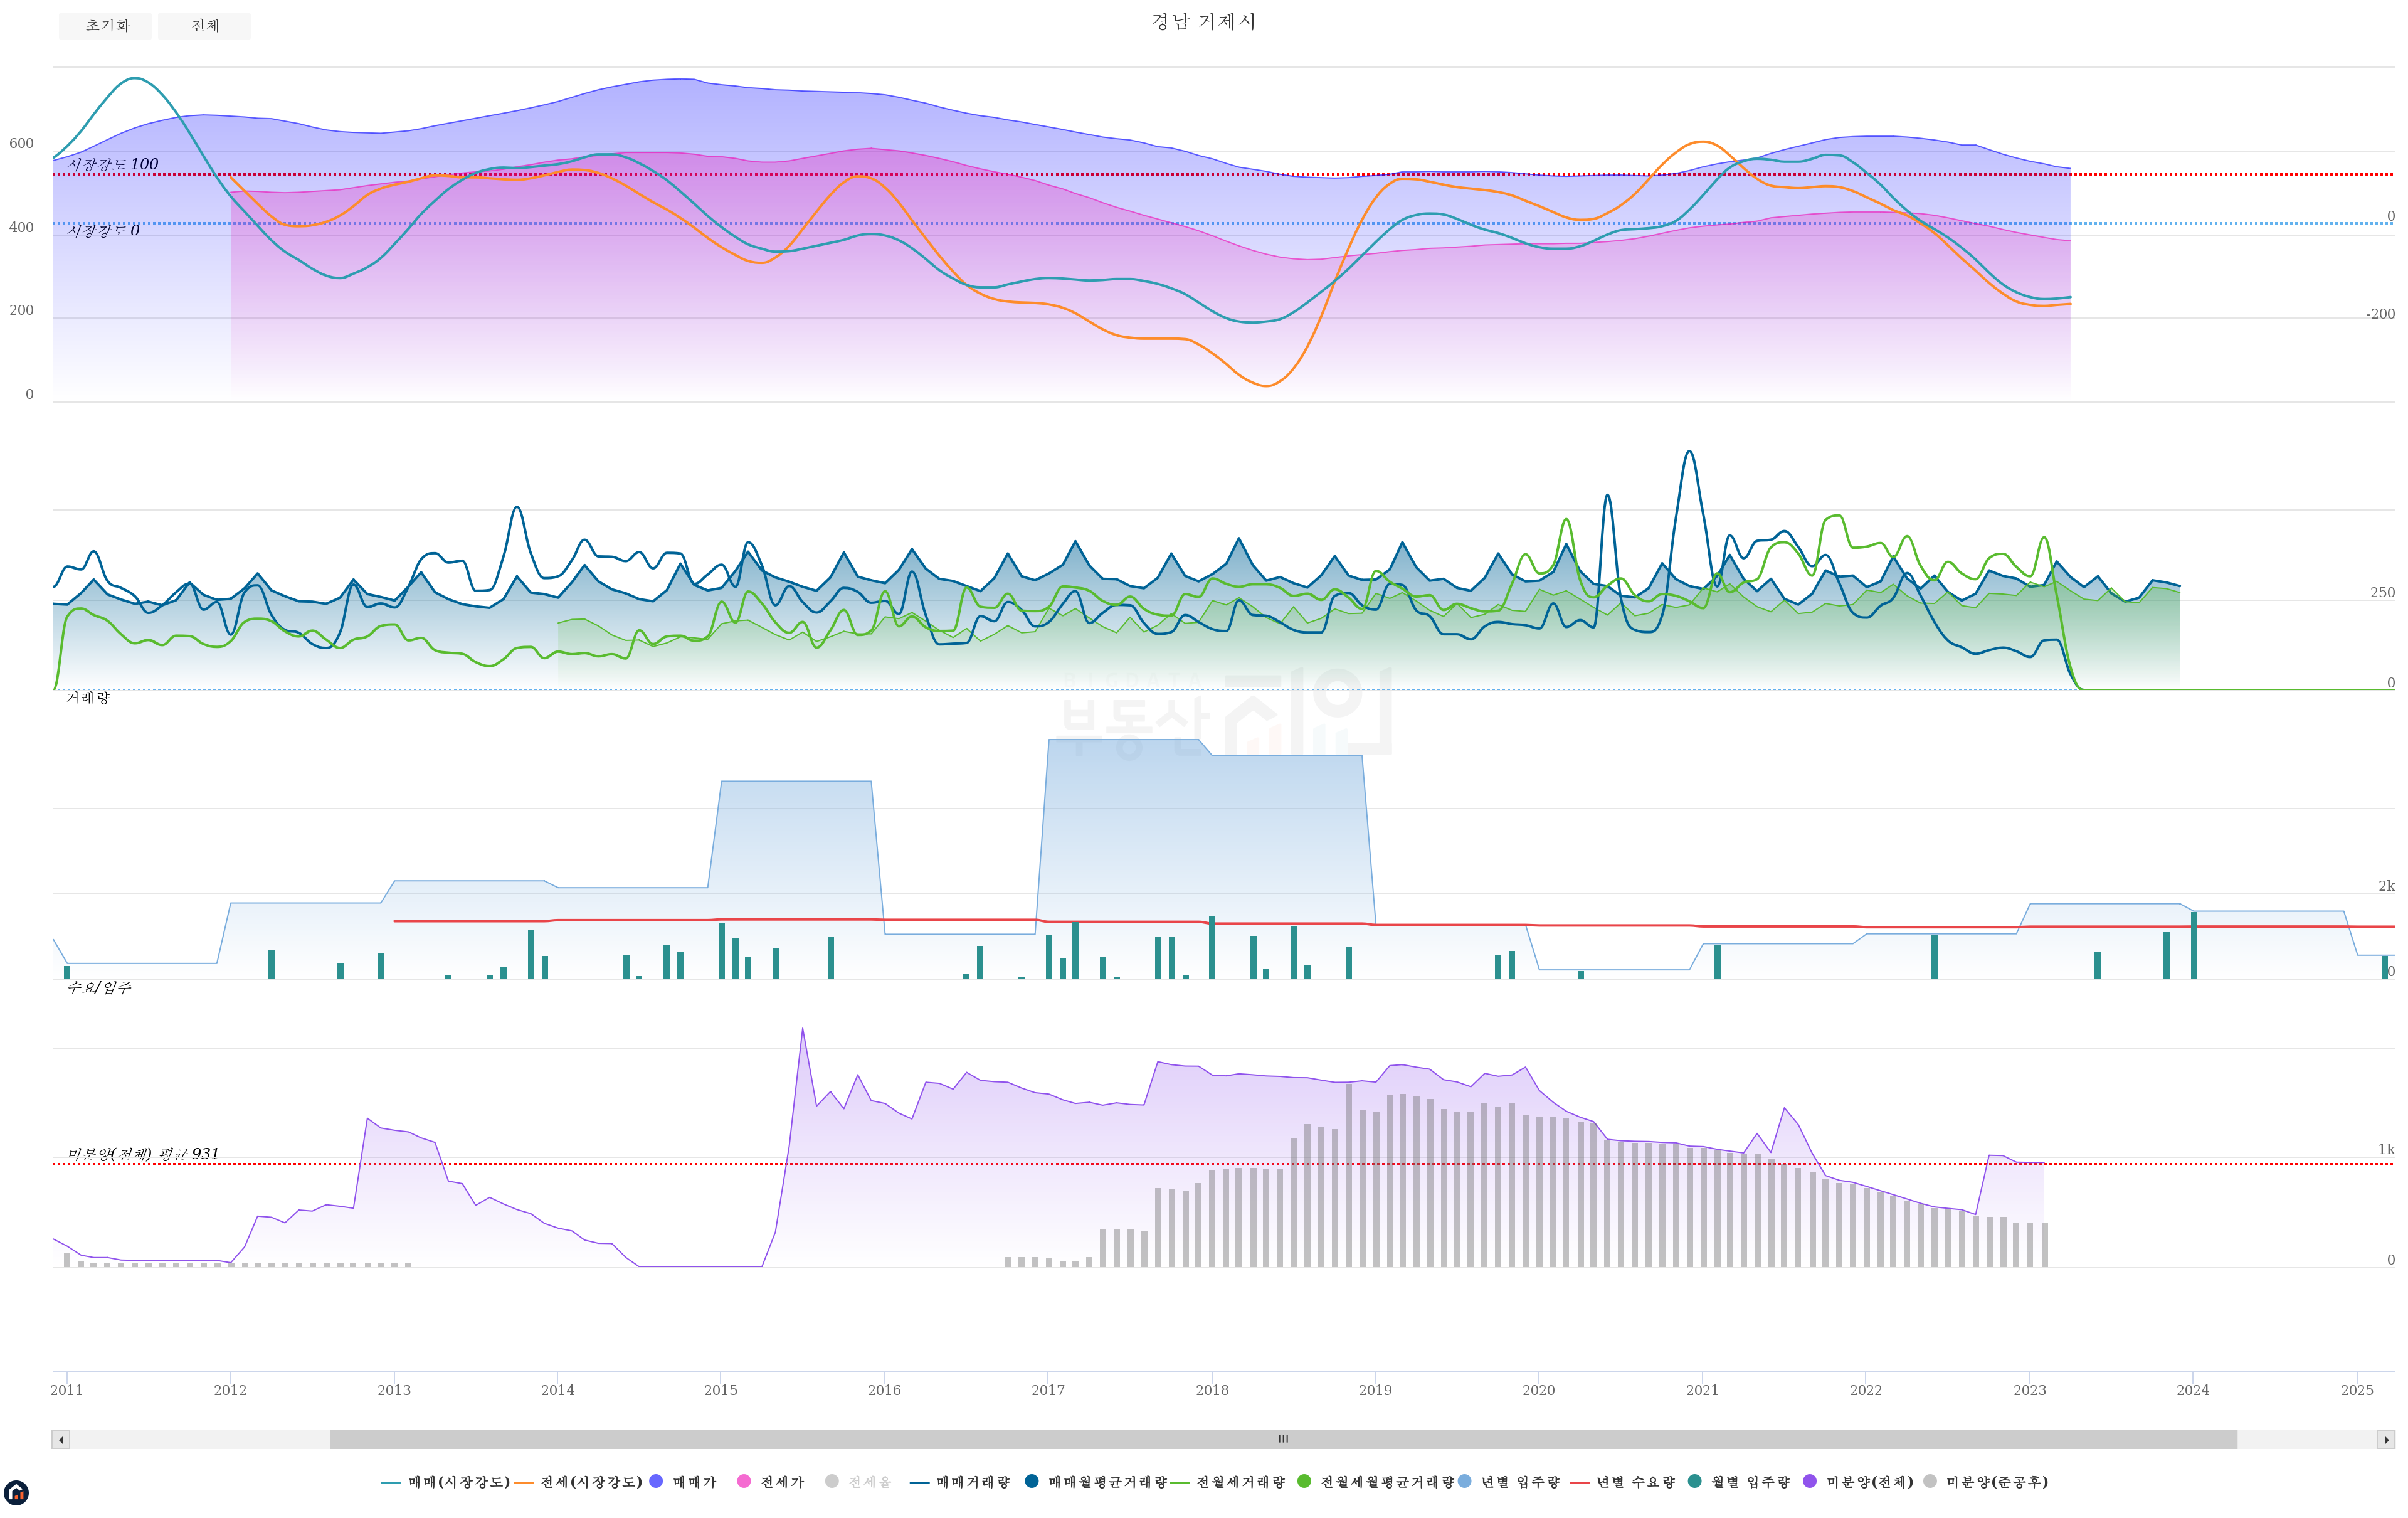The image size is (2408, 1518).
Task: Click the chart title 경남 거제시
Action: pos(1203,21)
